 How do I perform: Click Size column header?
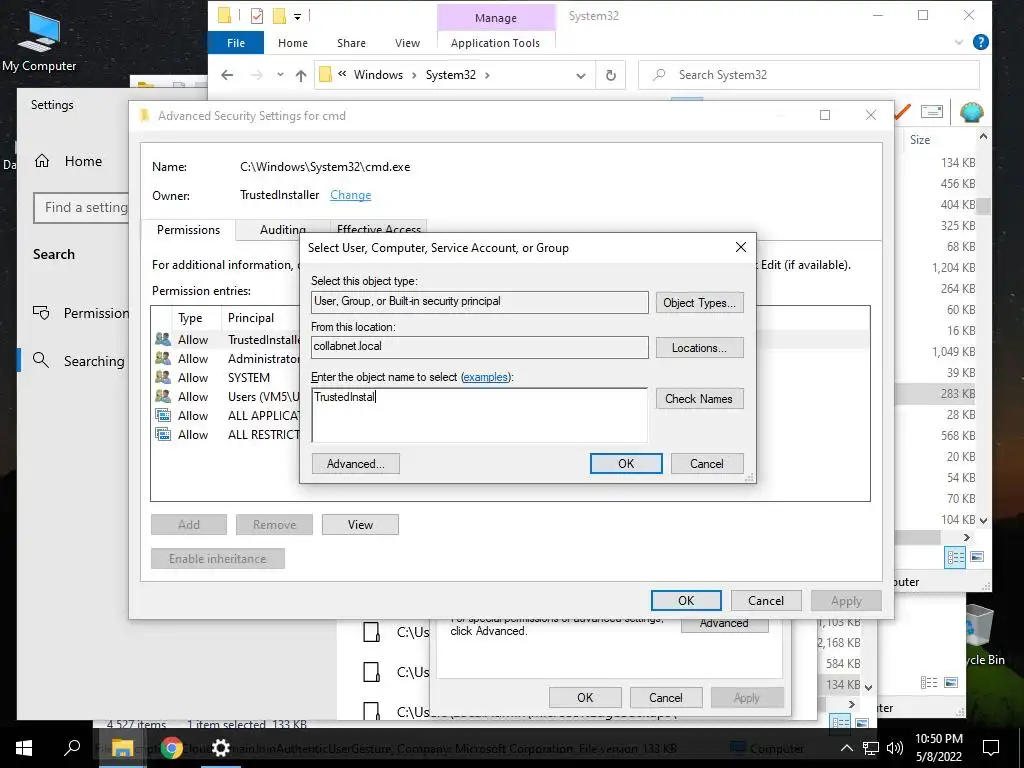click(920, 140)
